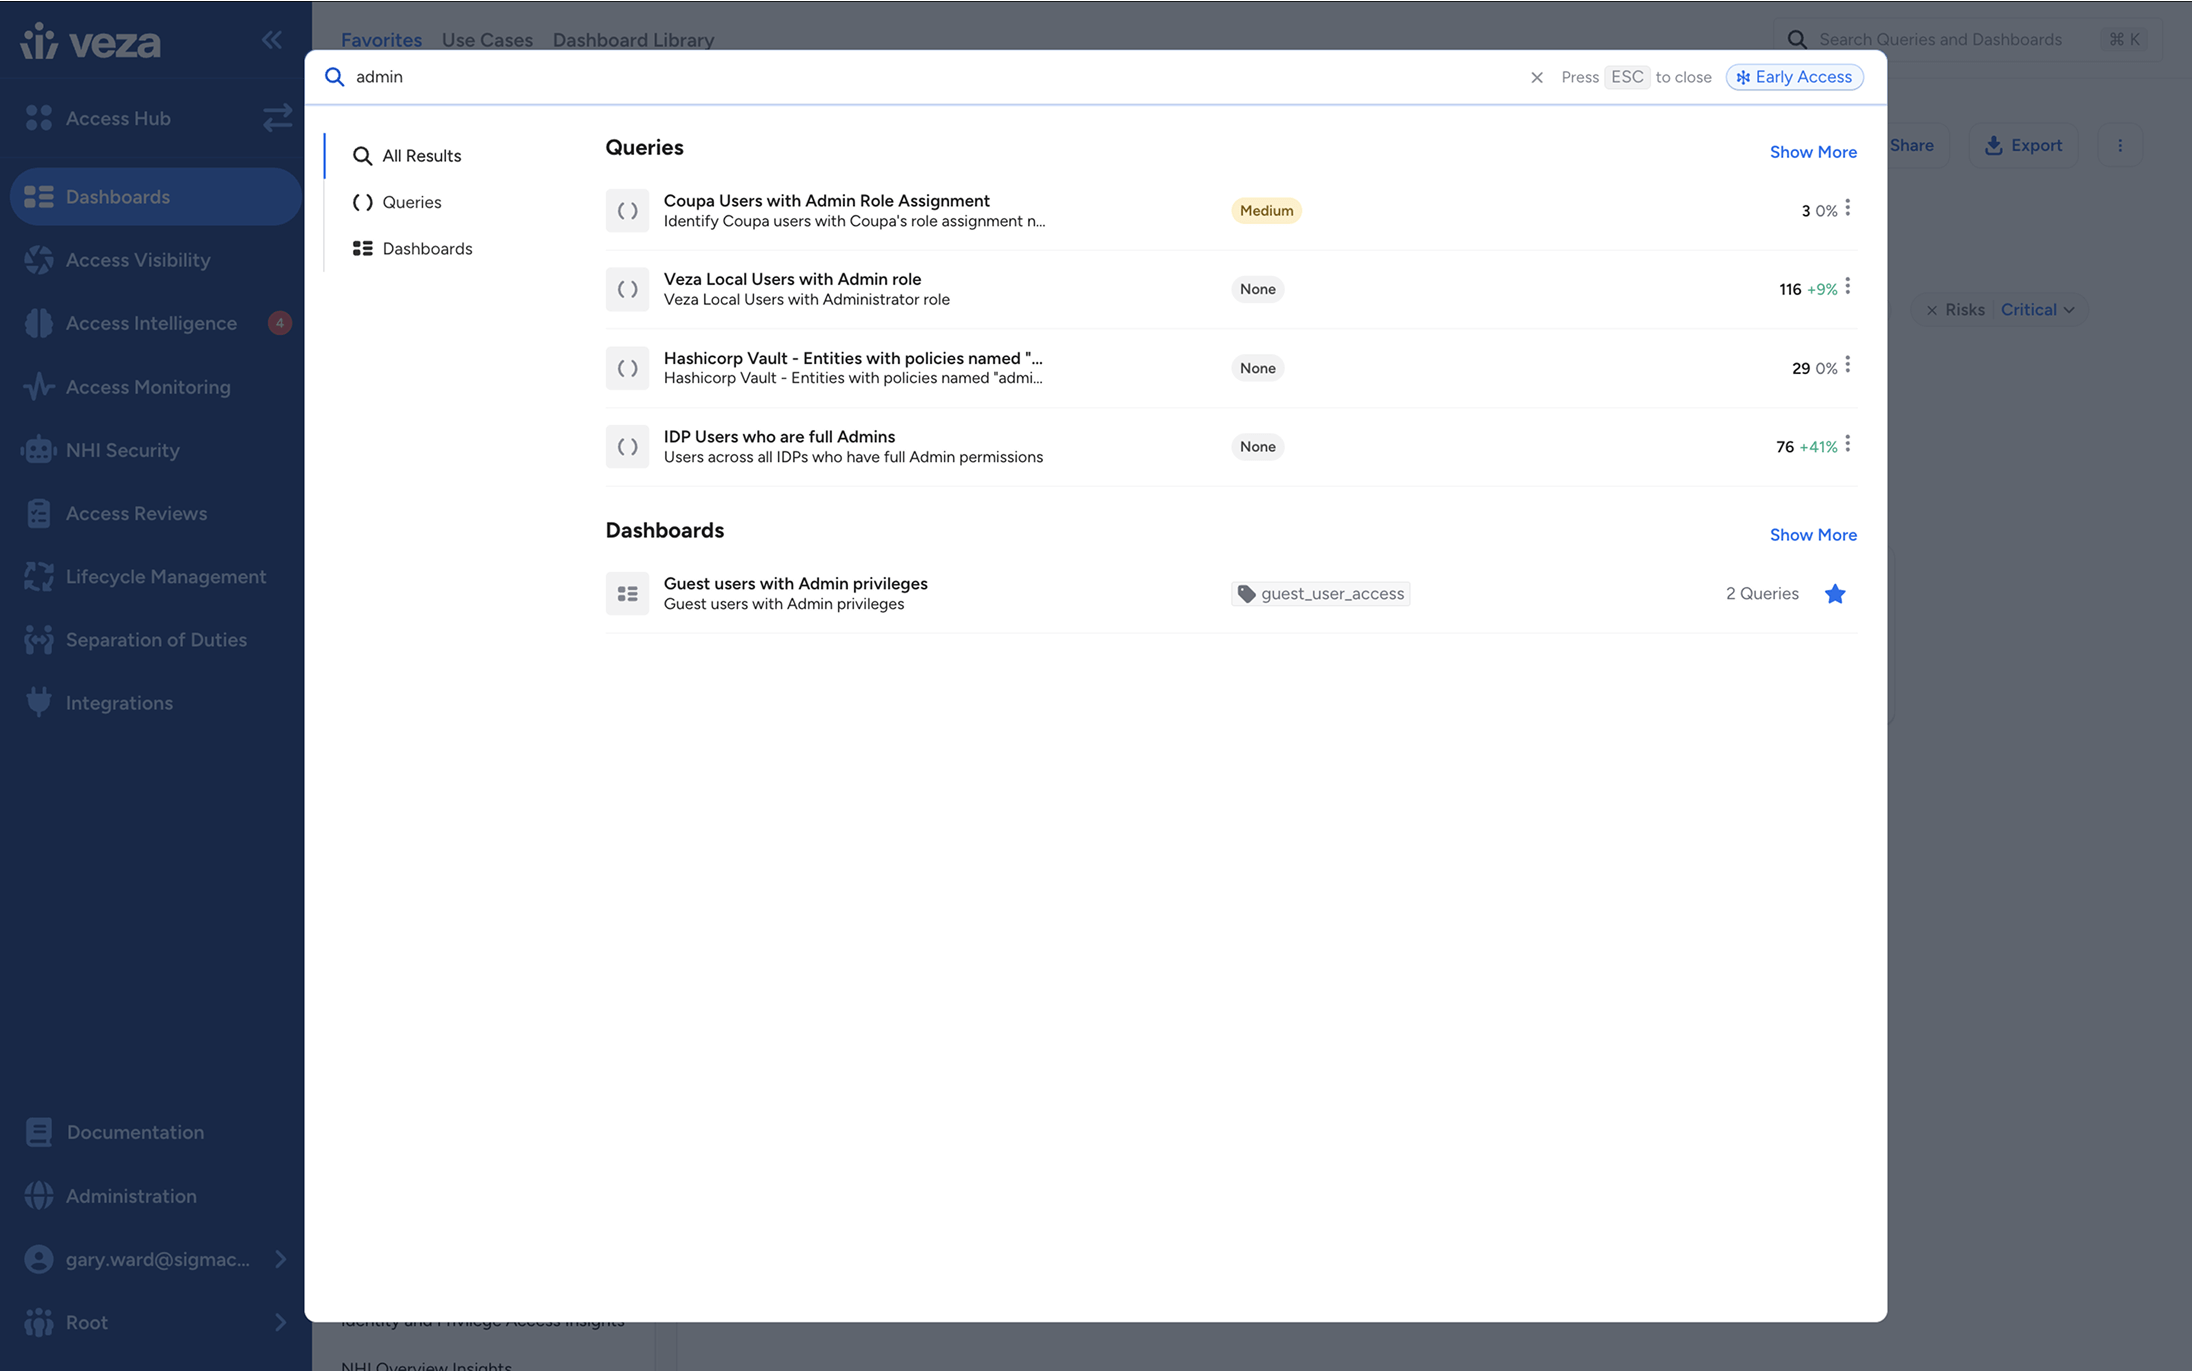Click the Administration globe icon
This screenshot has height=1371, width=2192.
(38, 1196)
